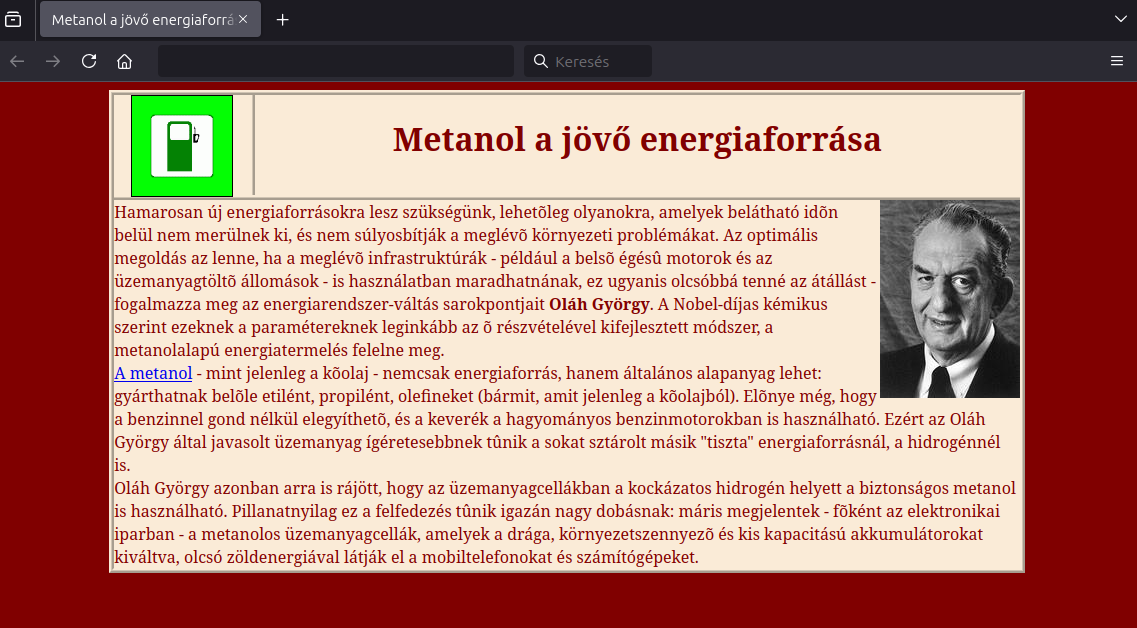Click the green fuel pump image
Image resolution: width=1137 pixels, height=628 pixels.
tap(182, 146)
